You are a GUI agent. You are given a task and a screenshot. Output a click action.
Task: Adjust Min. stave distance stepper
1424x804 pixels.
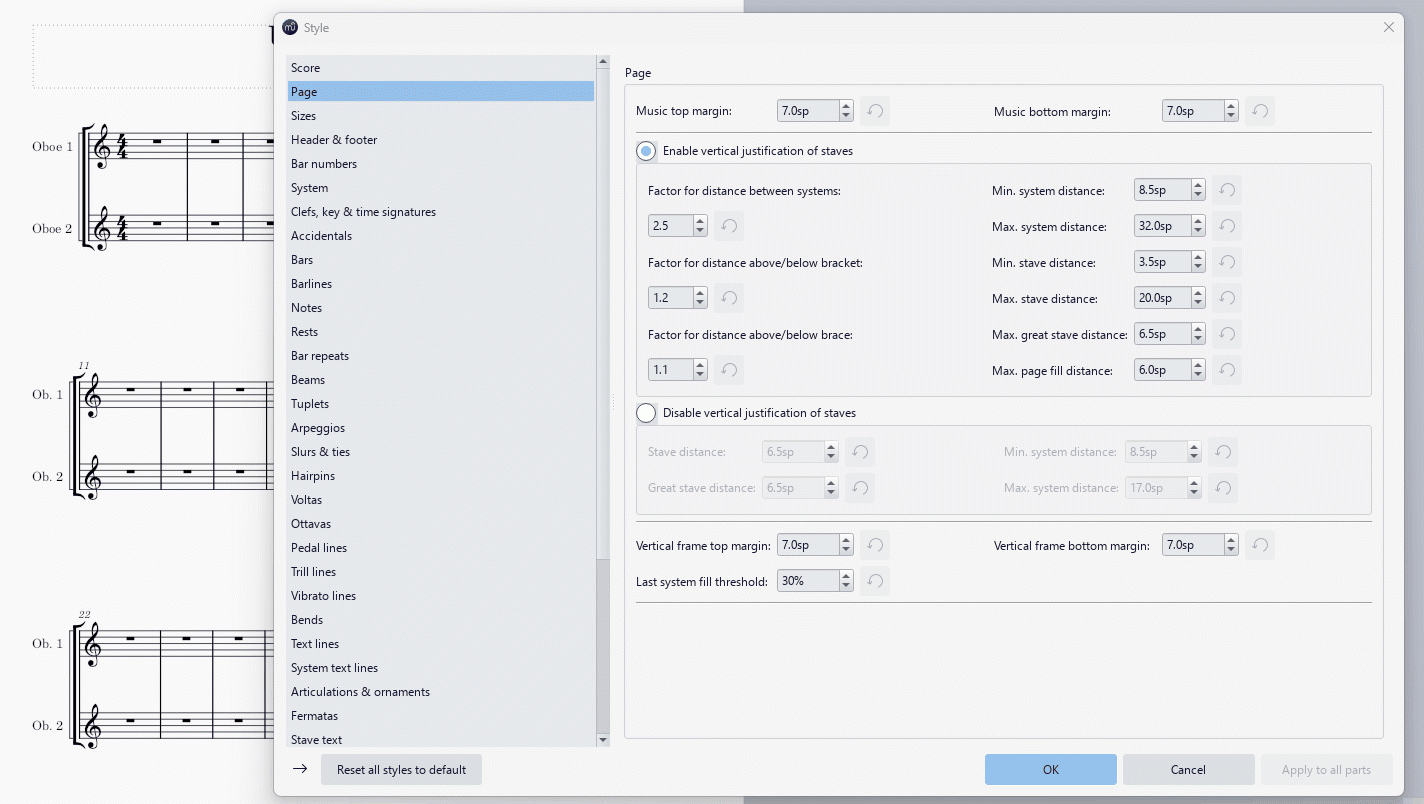click(1198, 262)
